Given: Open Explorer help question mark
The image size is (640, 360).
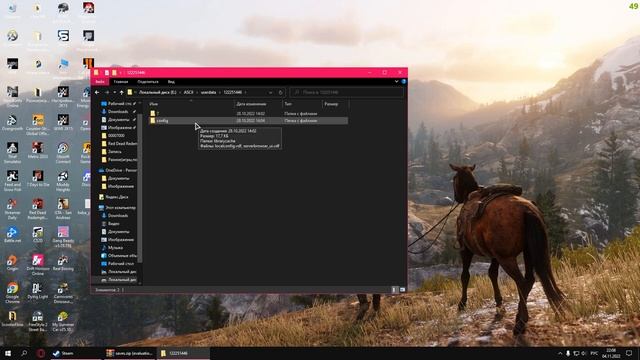Looking at the screenshot, I should 404,82.
